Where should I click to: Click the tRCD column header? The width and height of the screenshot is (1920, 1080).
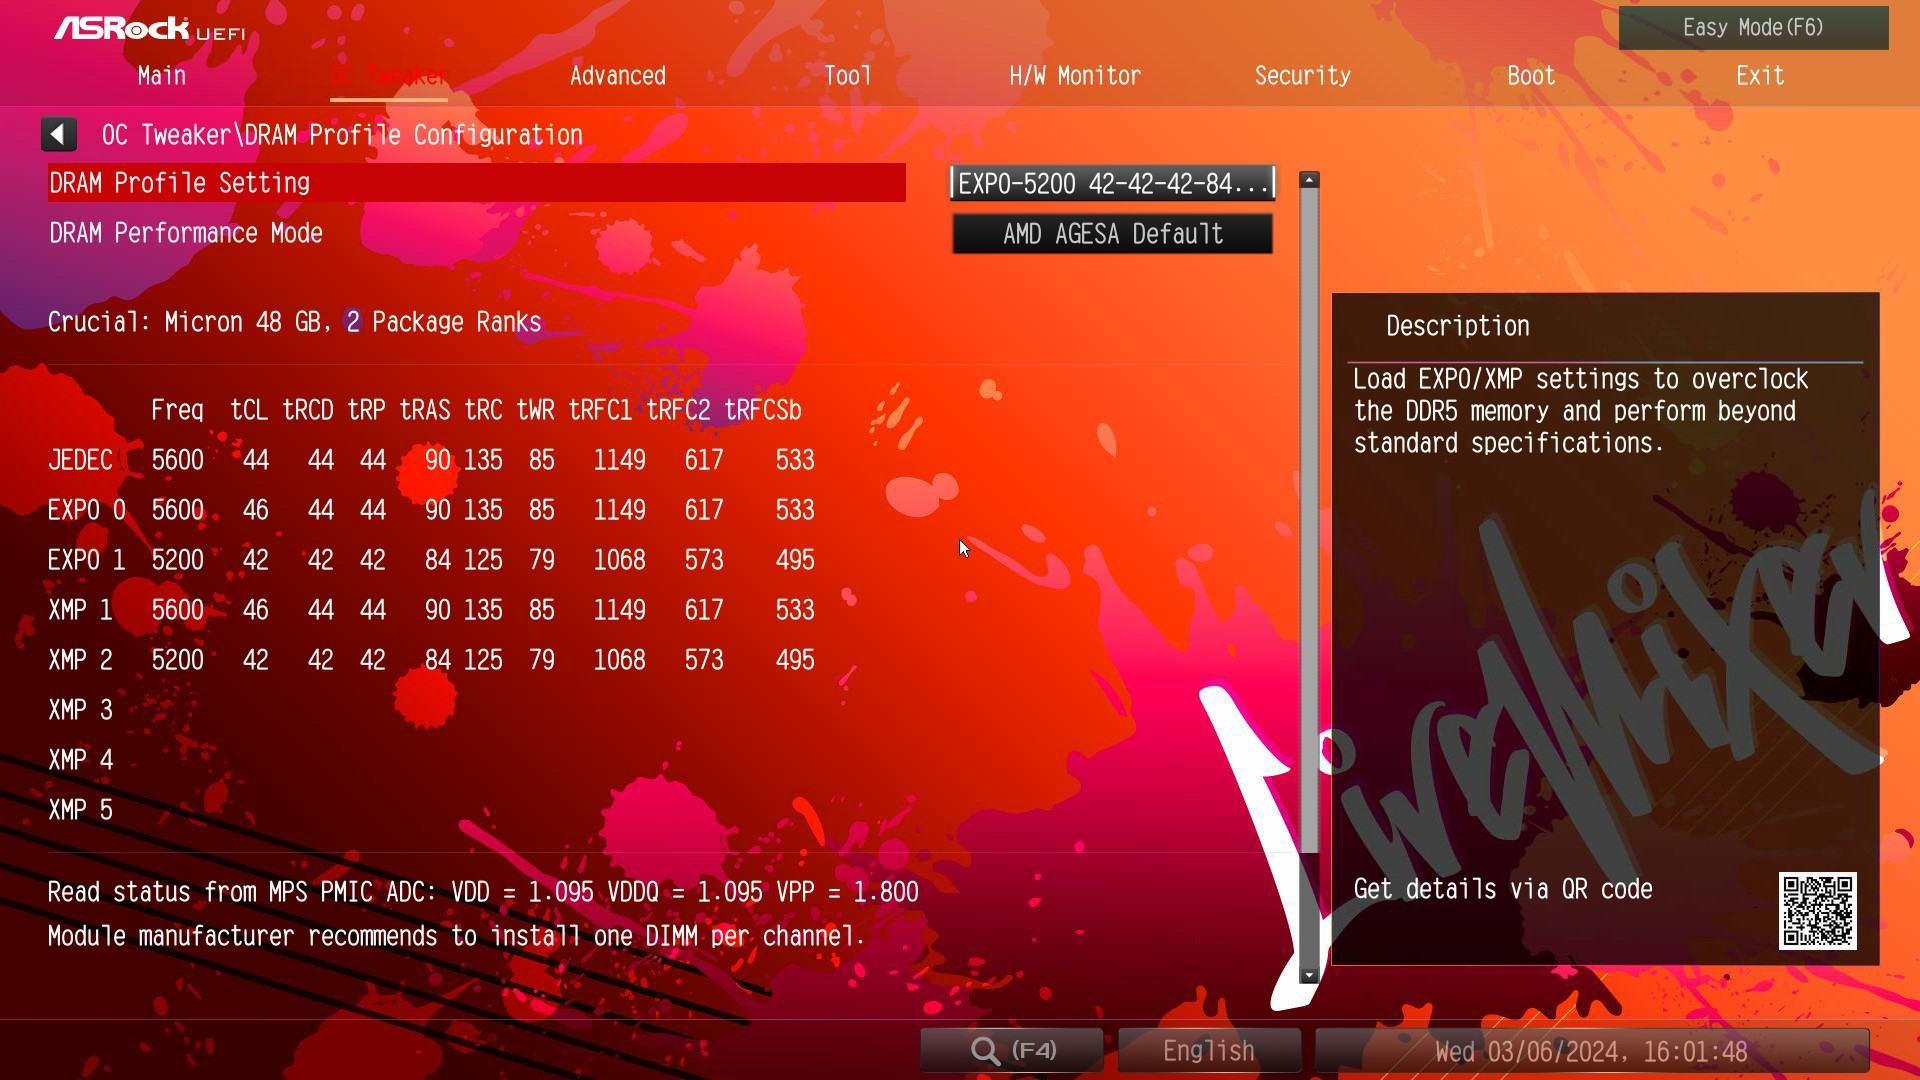[x=307, y=410]
